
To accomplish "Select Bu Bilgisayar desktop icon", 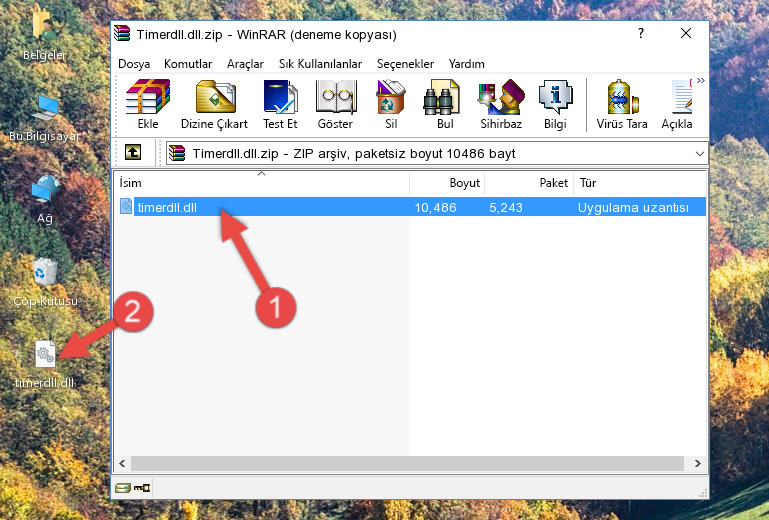I will (x=45, y=118).
